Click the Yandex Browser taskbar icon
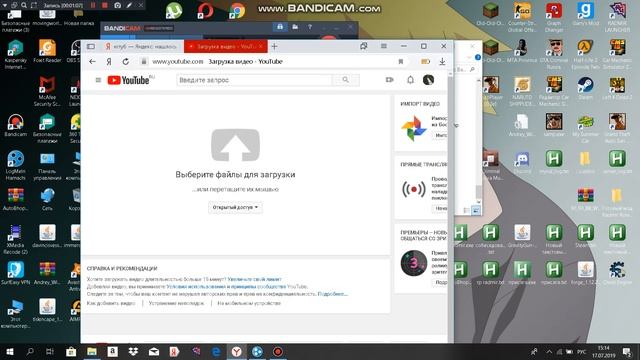 [x=237, y=351]
